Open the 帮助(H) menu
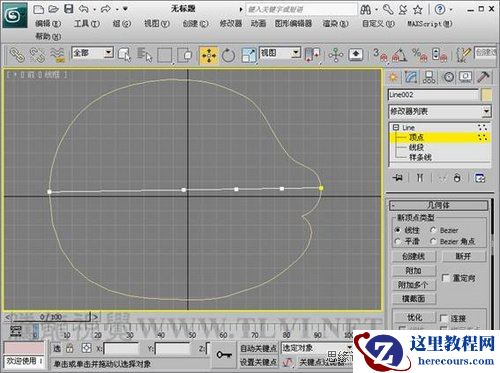The width and height of the screenshot is (500, 373). pyautogui.click(x=48, y=36)
